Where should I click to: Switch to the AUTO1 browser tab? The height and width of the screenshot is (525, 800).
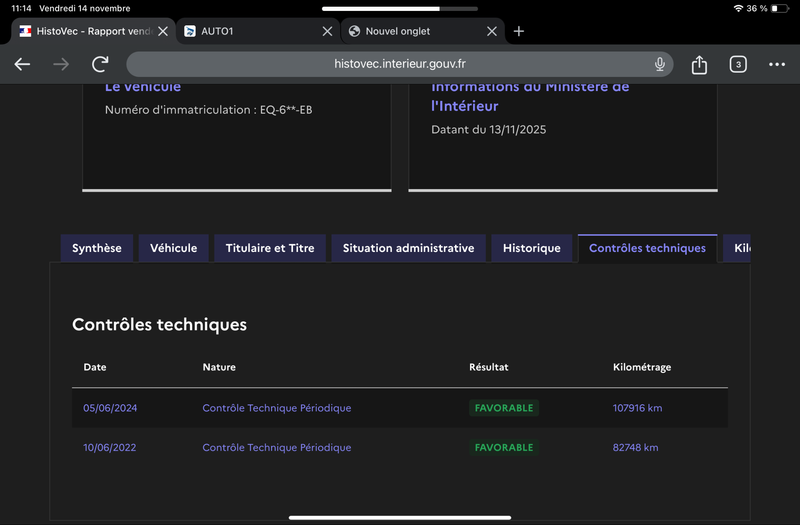tap(250, 31)
